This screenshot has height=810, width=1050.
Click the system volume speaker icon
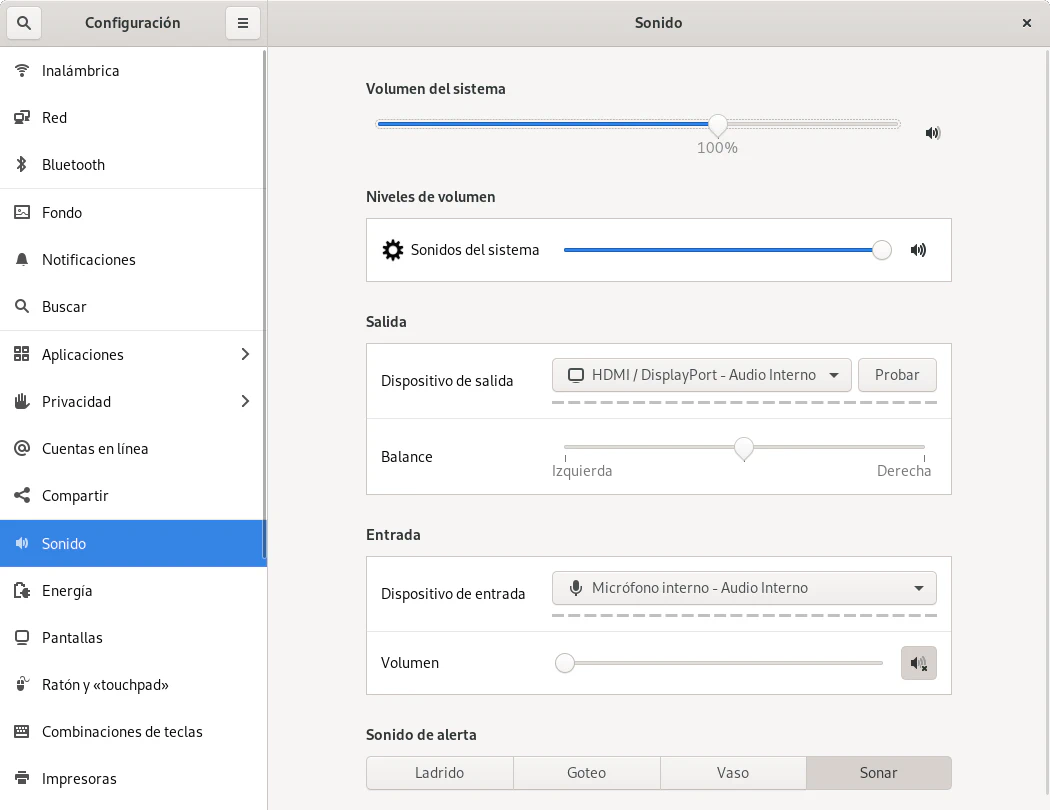932,133
